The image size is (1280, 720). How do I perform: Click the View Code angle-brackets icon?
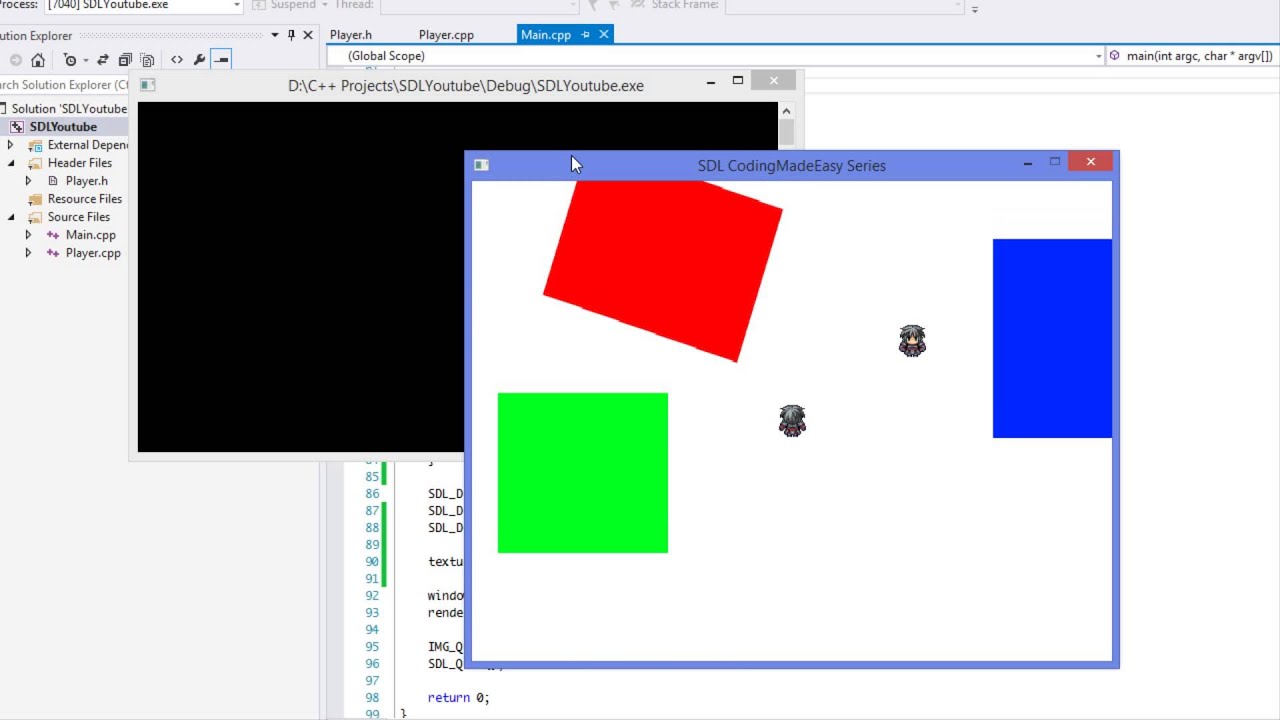(x=177, y=60)
